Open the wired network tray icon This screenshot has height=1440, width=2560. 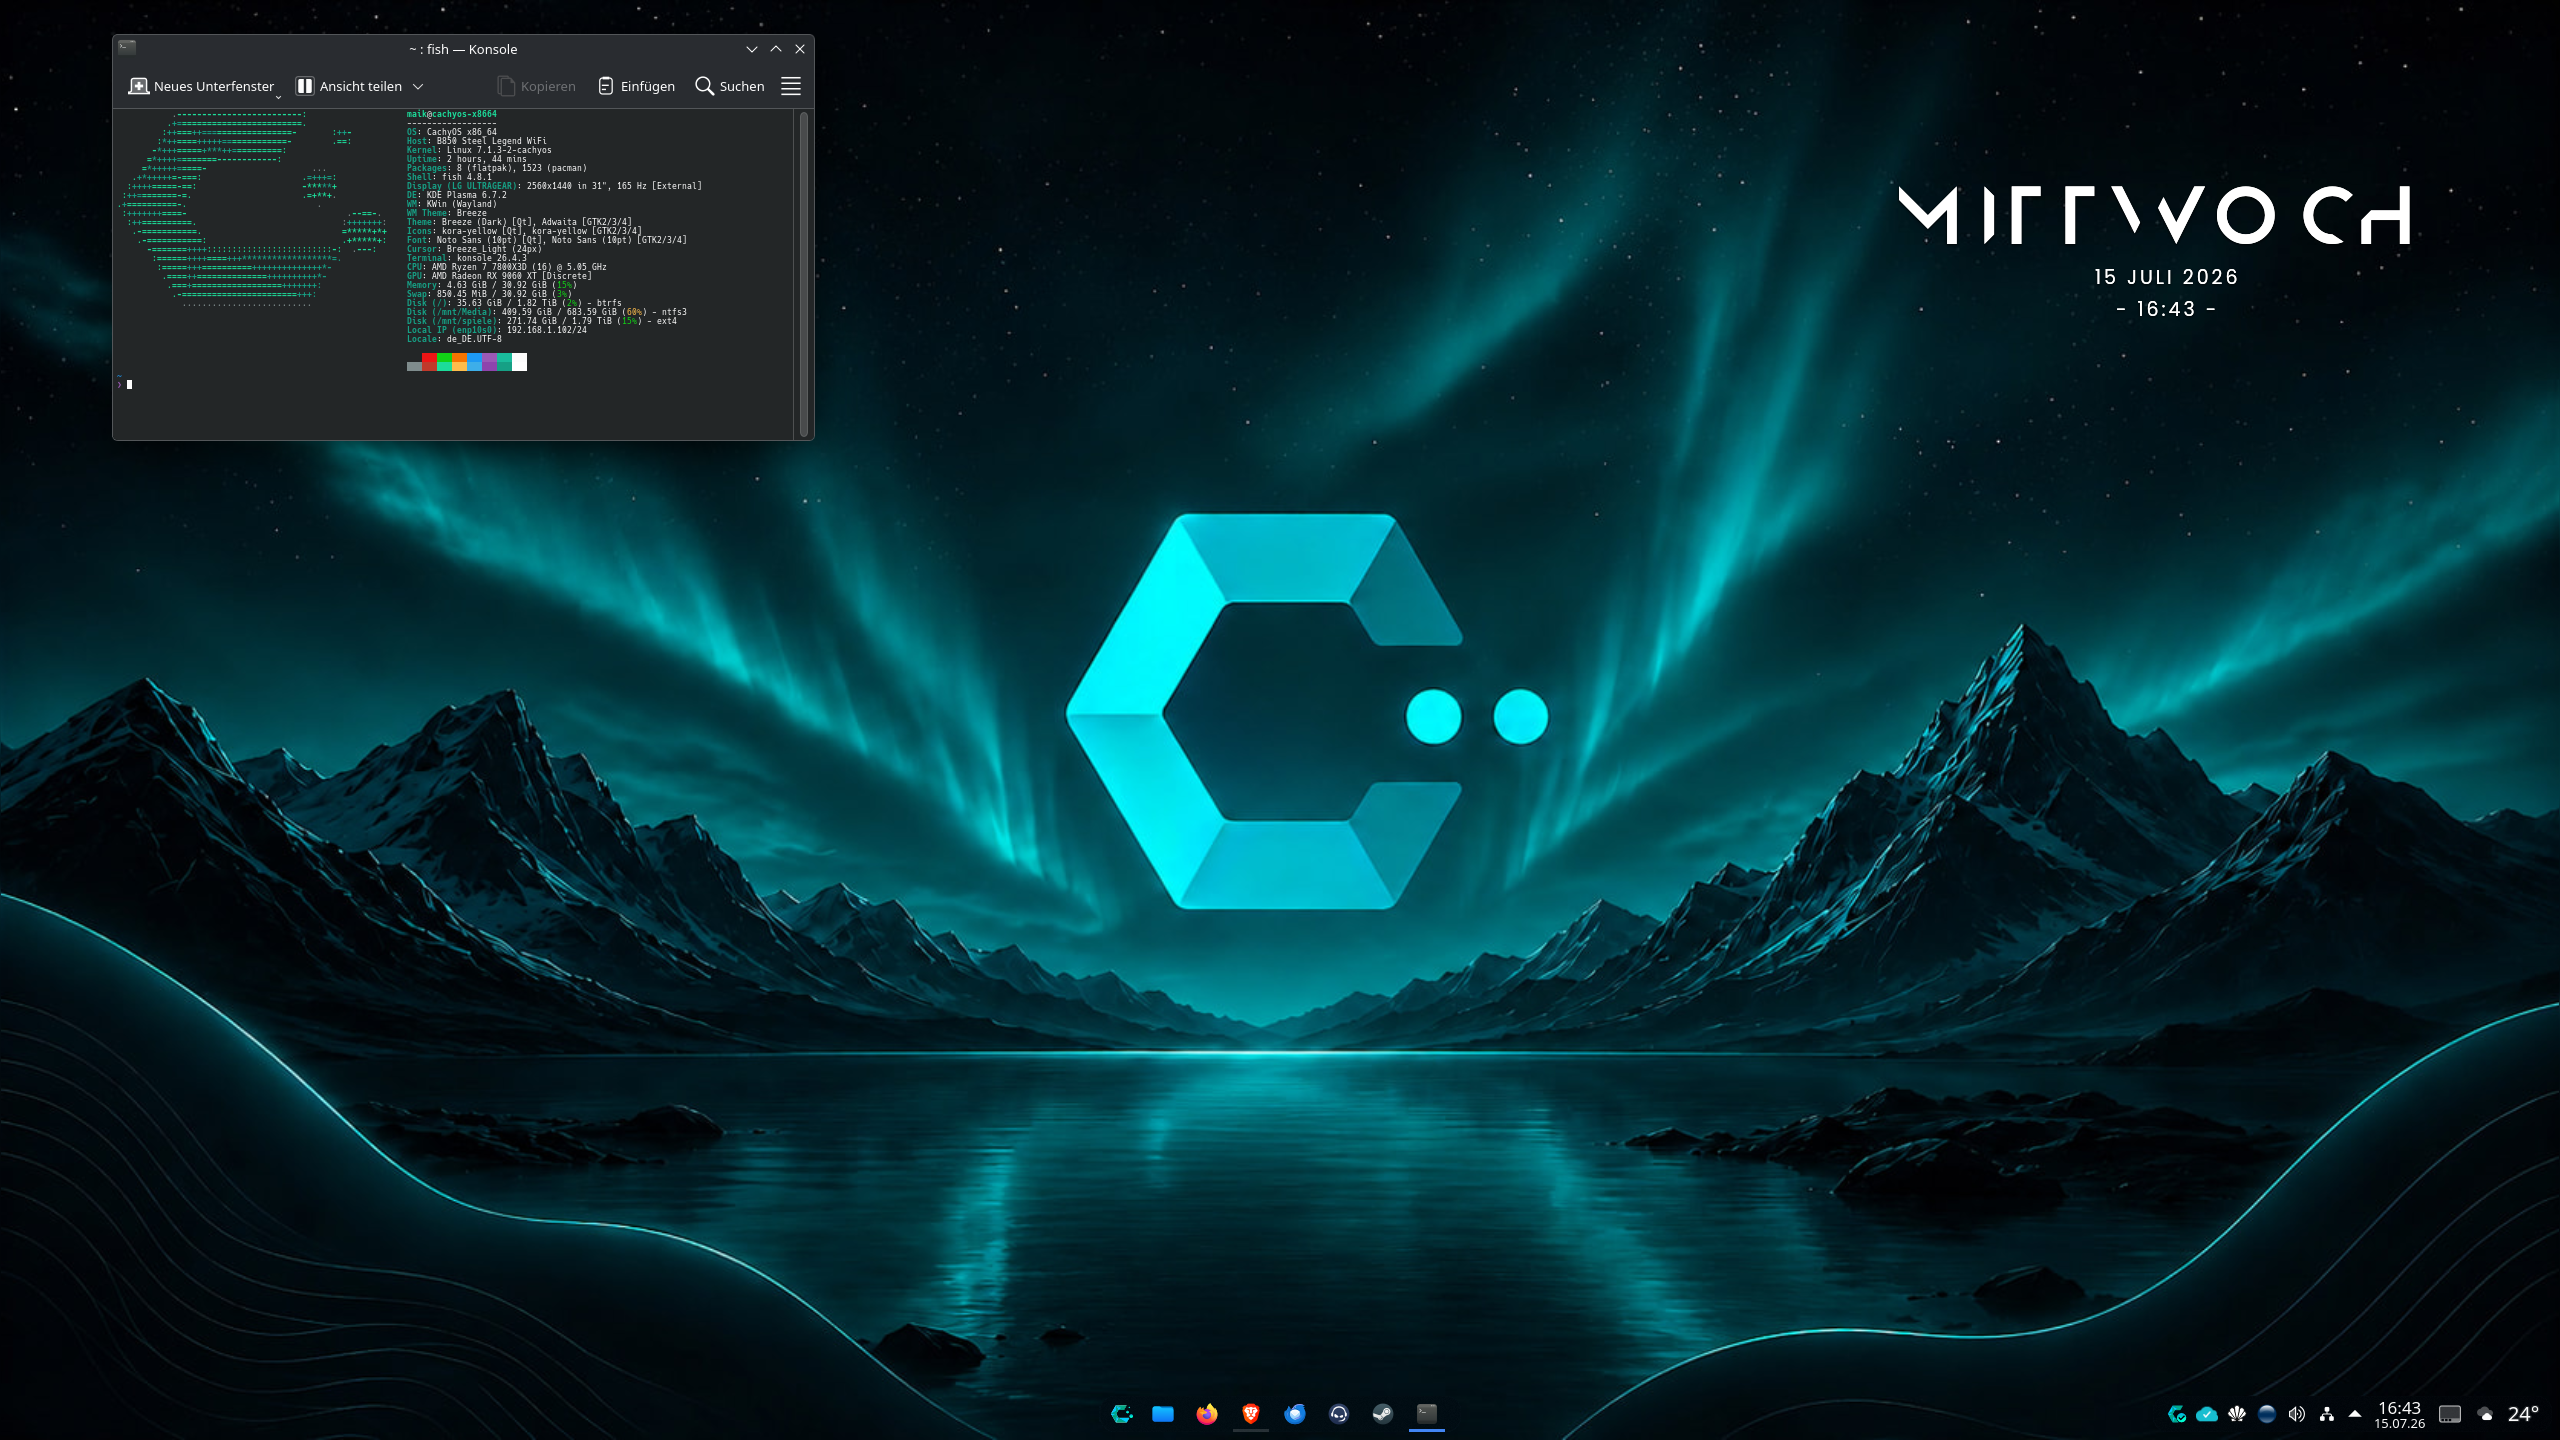[x=2327, y=1414]
